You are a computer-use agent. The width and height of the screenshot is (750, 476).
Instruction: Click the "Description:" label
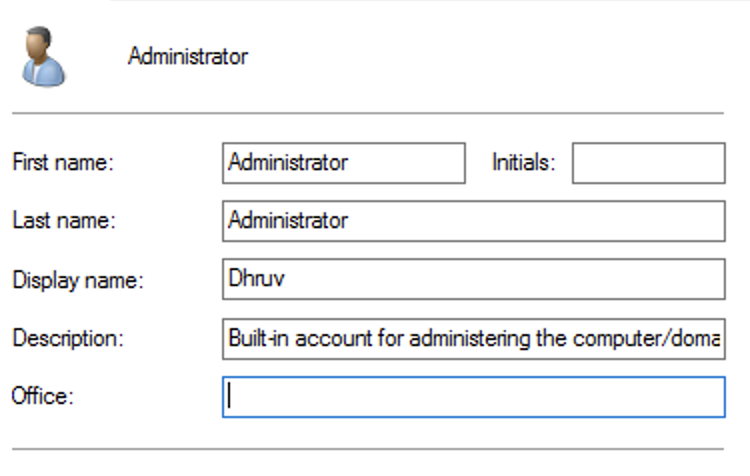pos(67,338)
